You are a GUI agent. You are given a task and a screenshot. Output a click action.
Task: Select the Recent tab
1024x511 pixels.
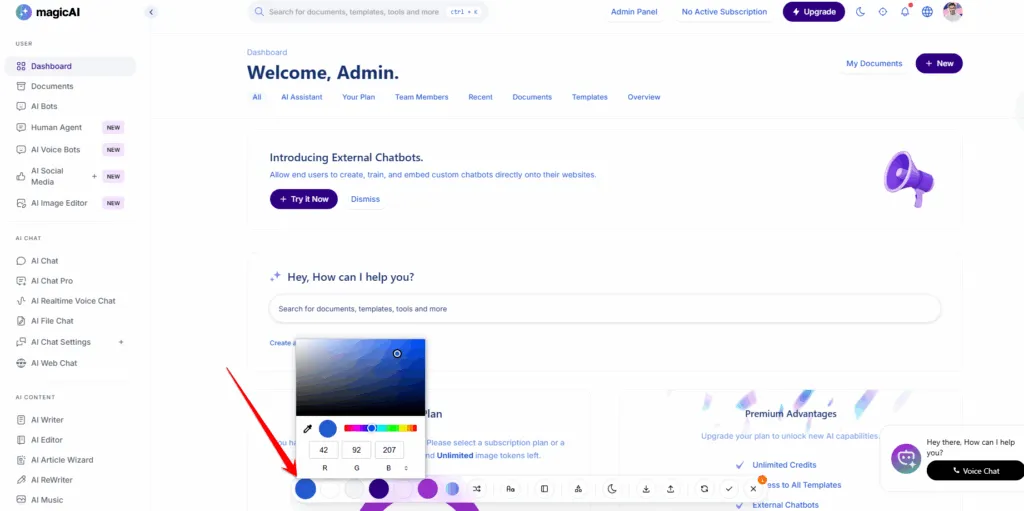click(480, 97)
